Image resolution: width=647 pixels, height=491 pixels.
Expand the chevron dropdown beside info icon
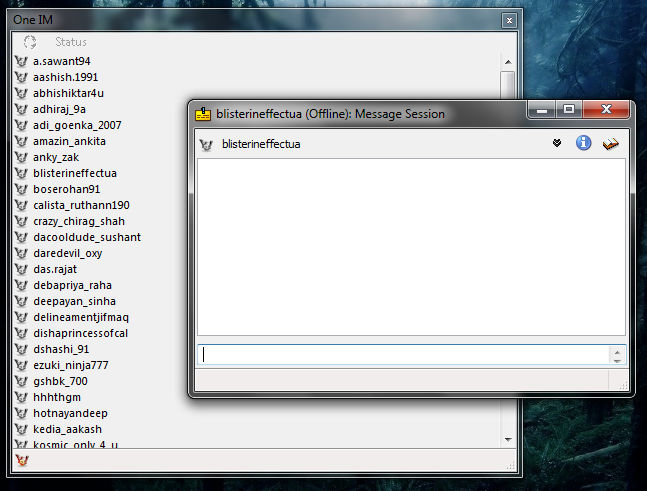point(557,143)
